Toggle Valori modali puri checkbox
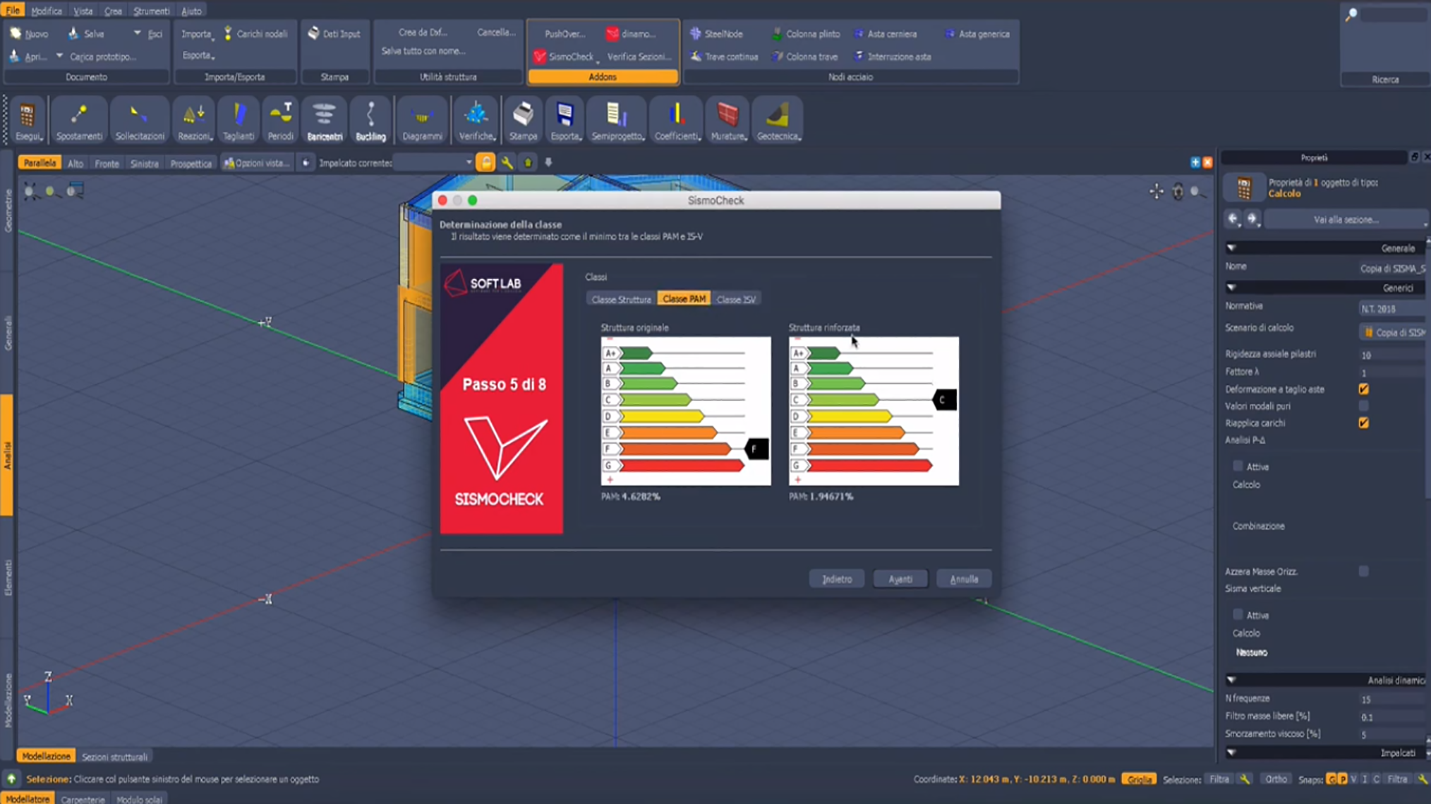The width and height of the screenshot is (1431, 804). 1363,406
